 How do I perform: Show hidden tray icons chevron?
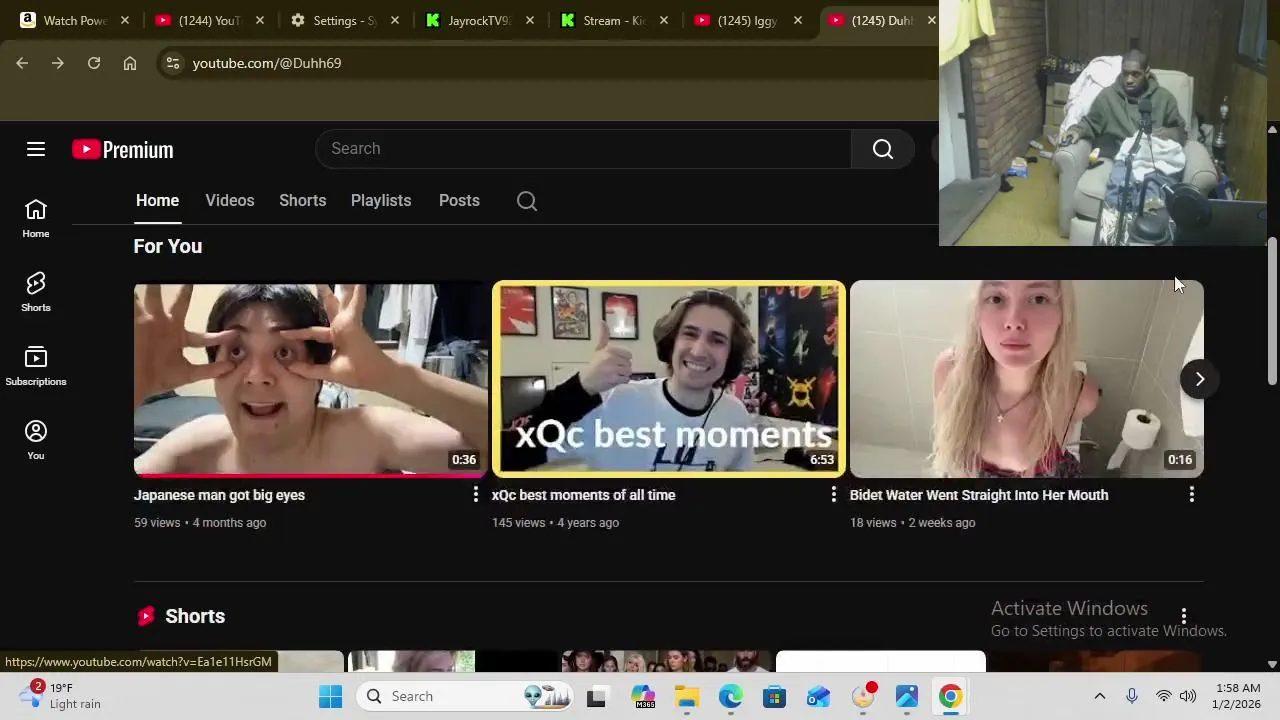pos(1100,696)
